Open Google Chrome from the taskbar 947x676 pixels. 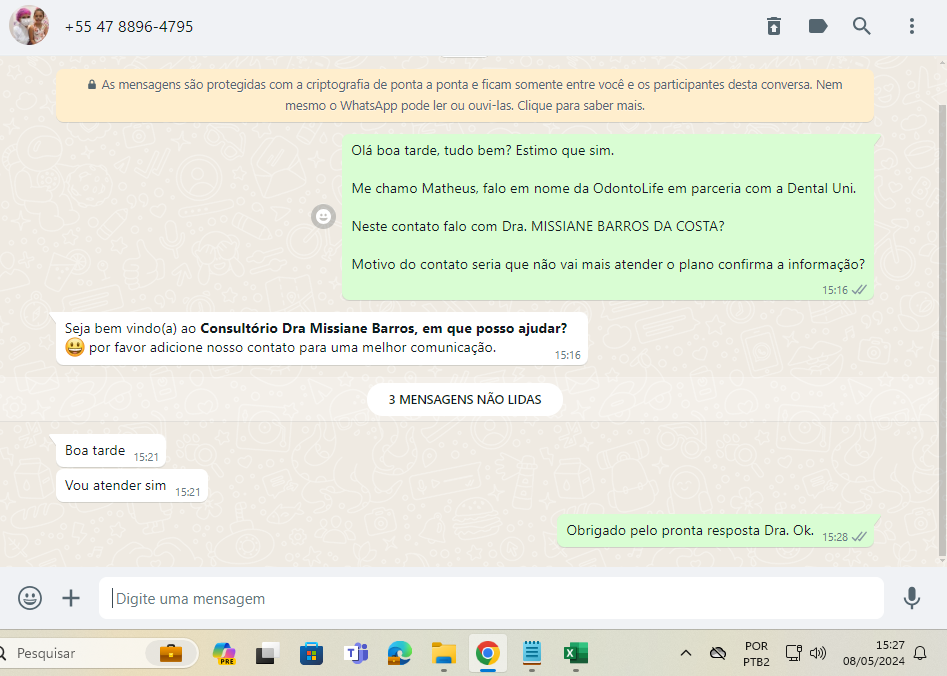click(488, 653)
